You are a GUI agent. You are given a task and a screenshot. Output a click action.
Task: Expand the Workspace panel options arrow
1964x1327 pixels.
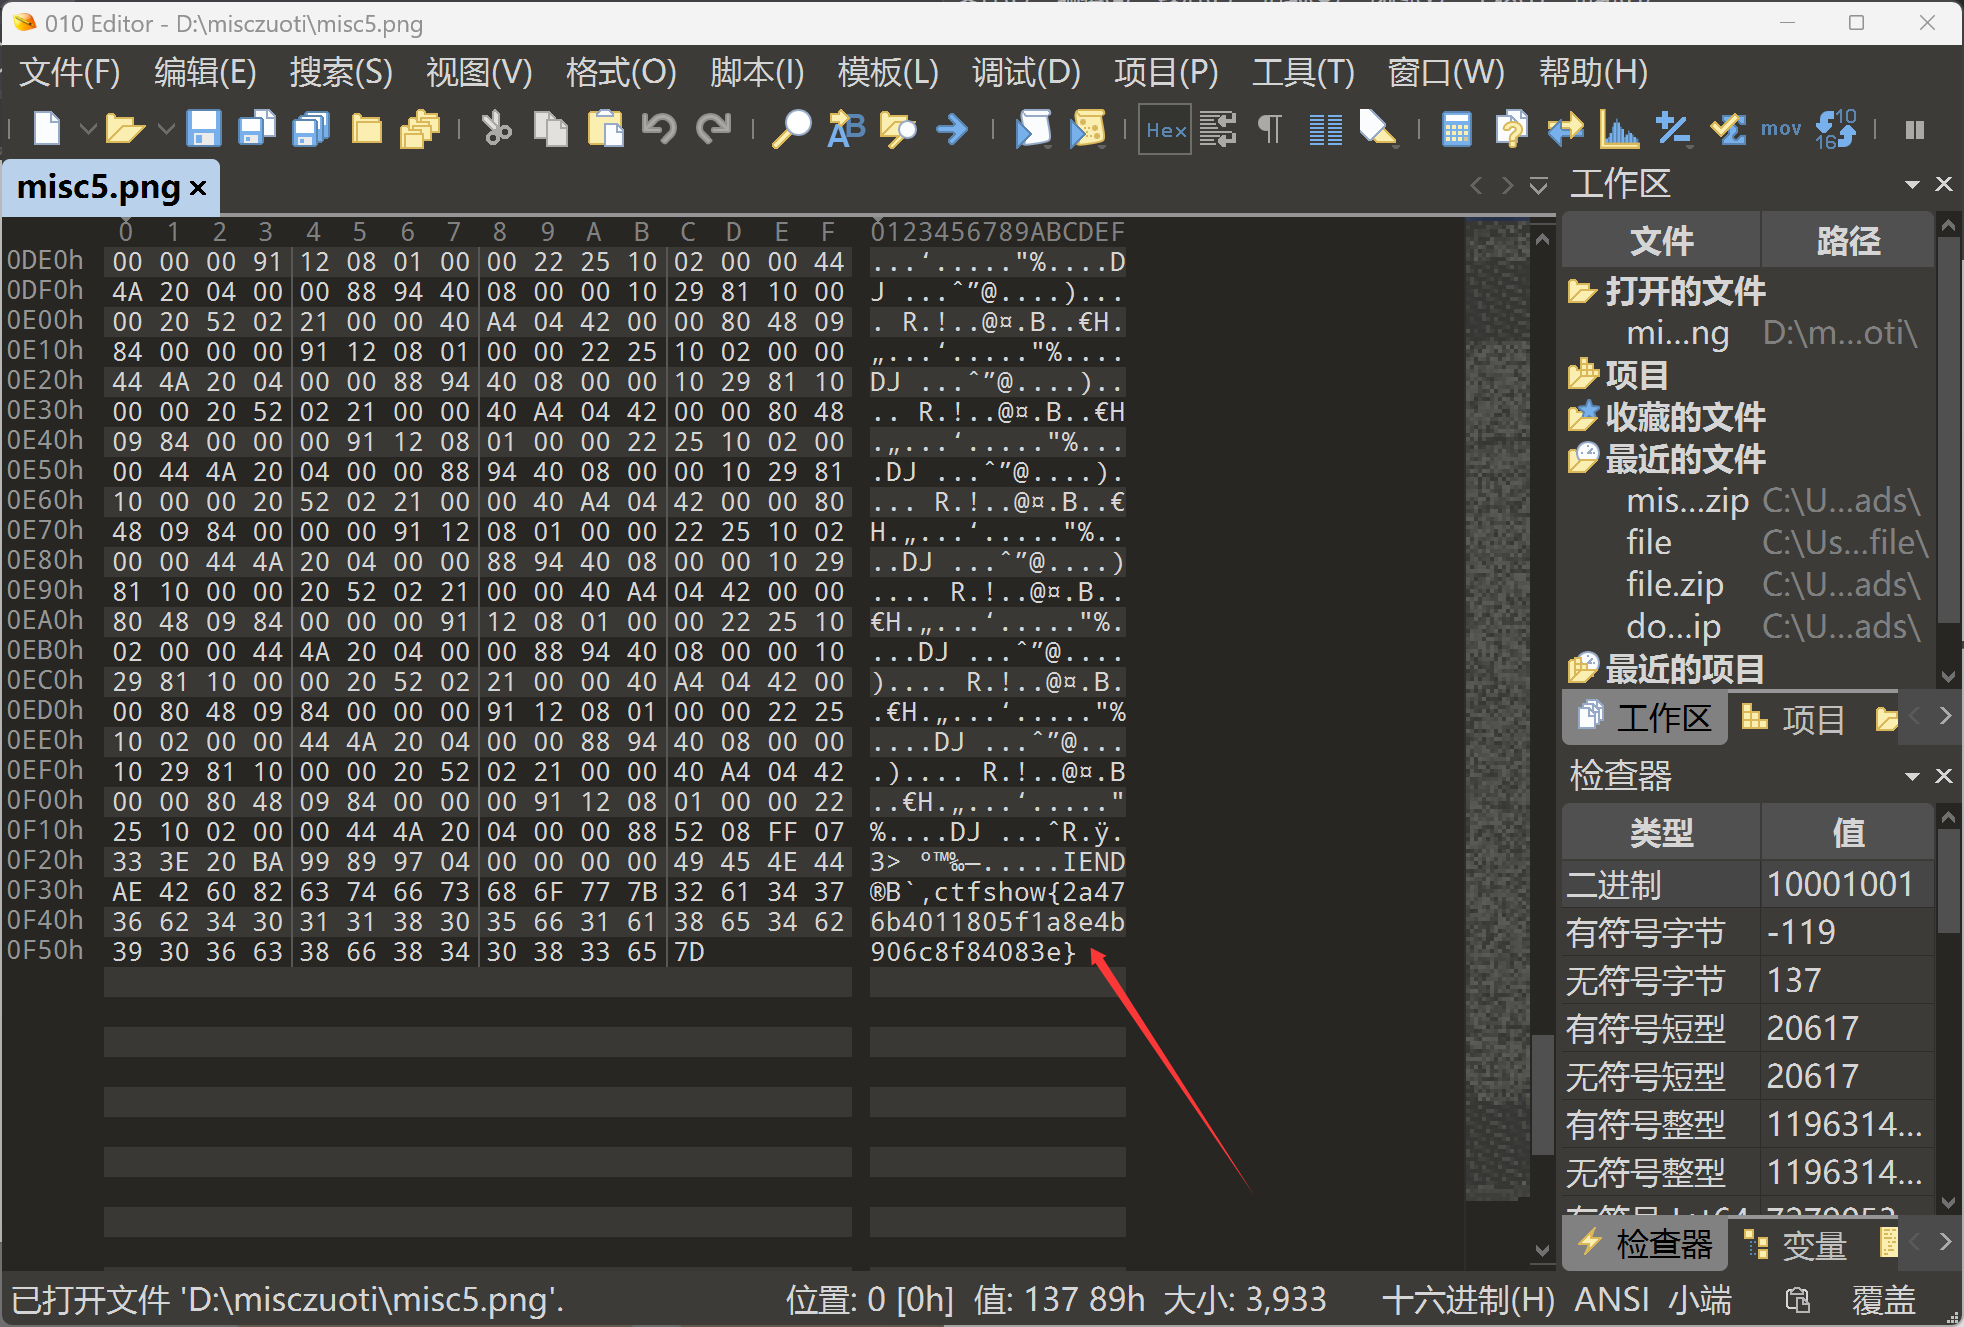coord(1912,185)
